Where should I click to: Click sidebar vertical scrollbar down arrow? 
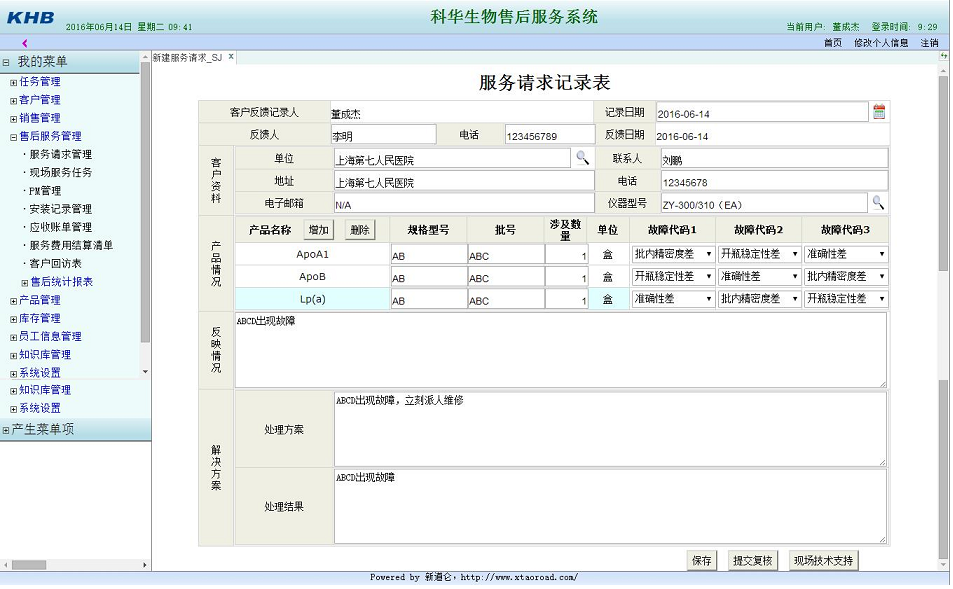coord(145,371)
